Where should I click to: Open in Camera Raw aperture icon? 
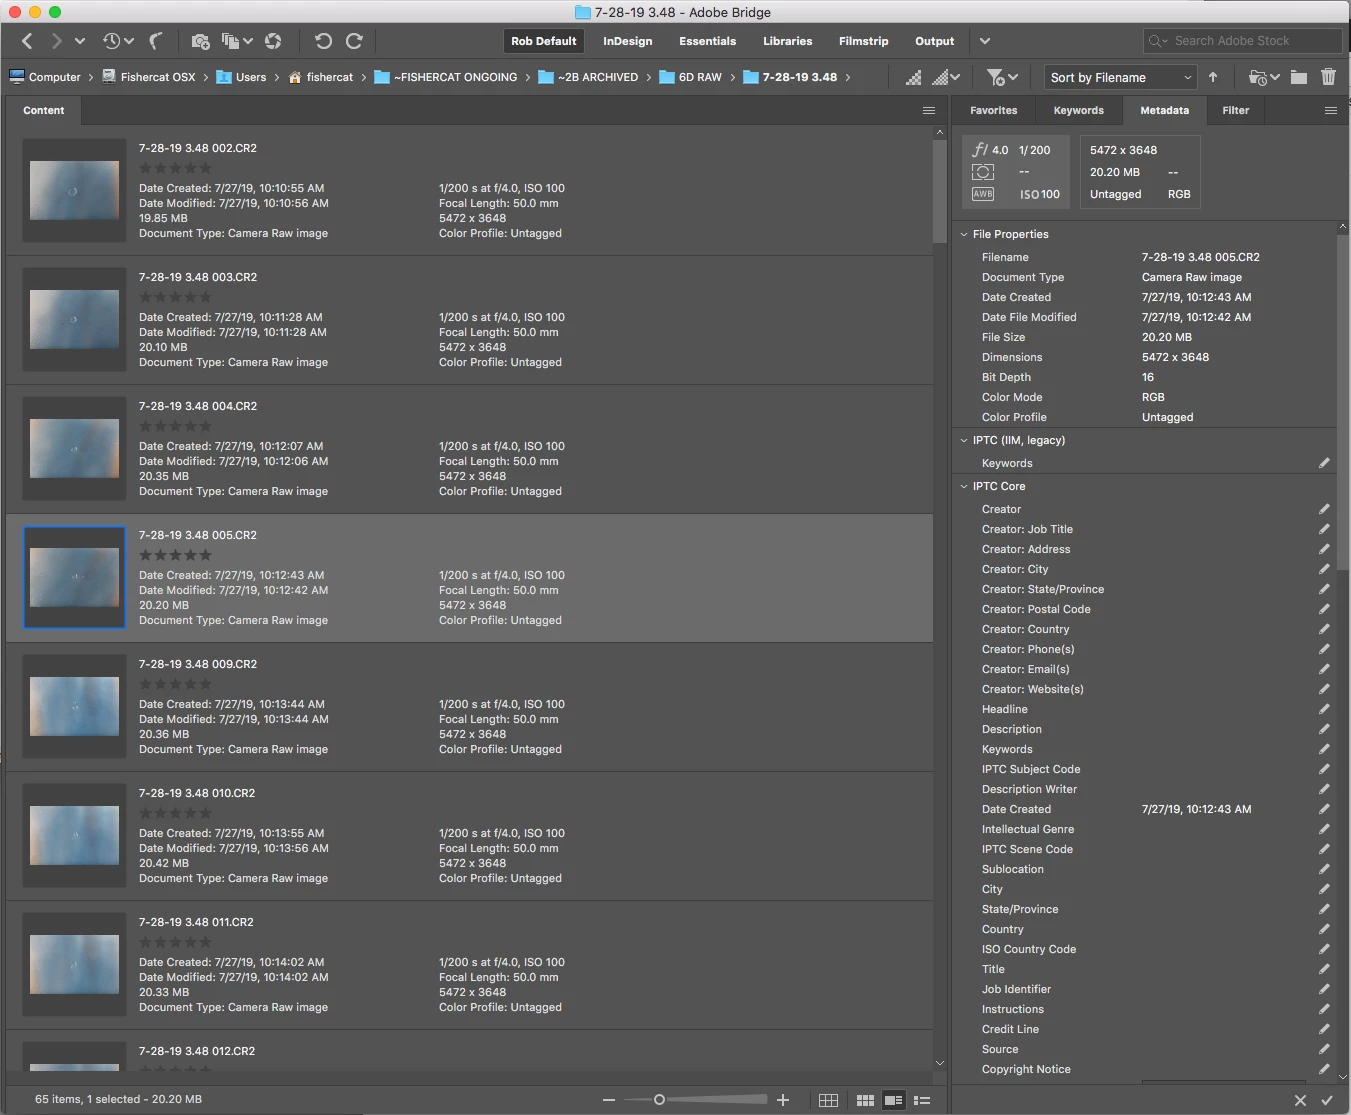[273, 41]
